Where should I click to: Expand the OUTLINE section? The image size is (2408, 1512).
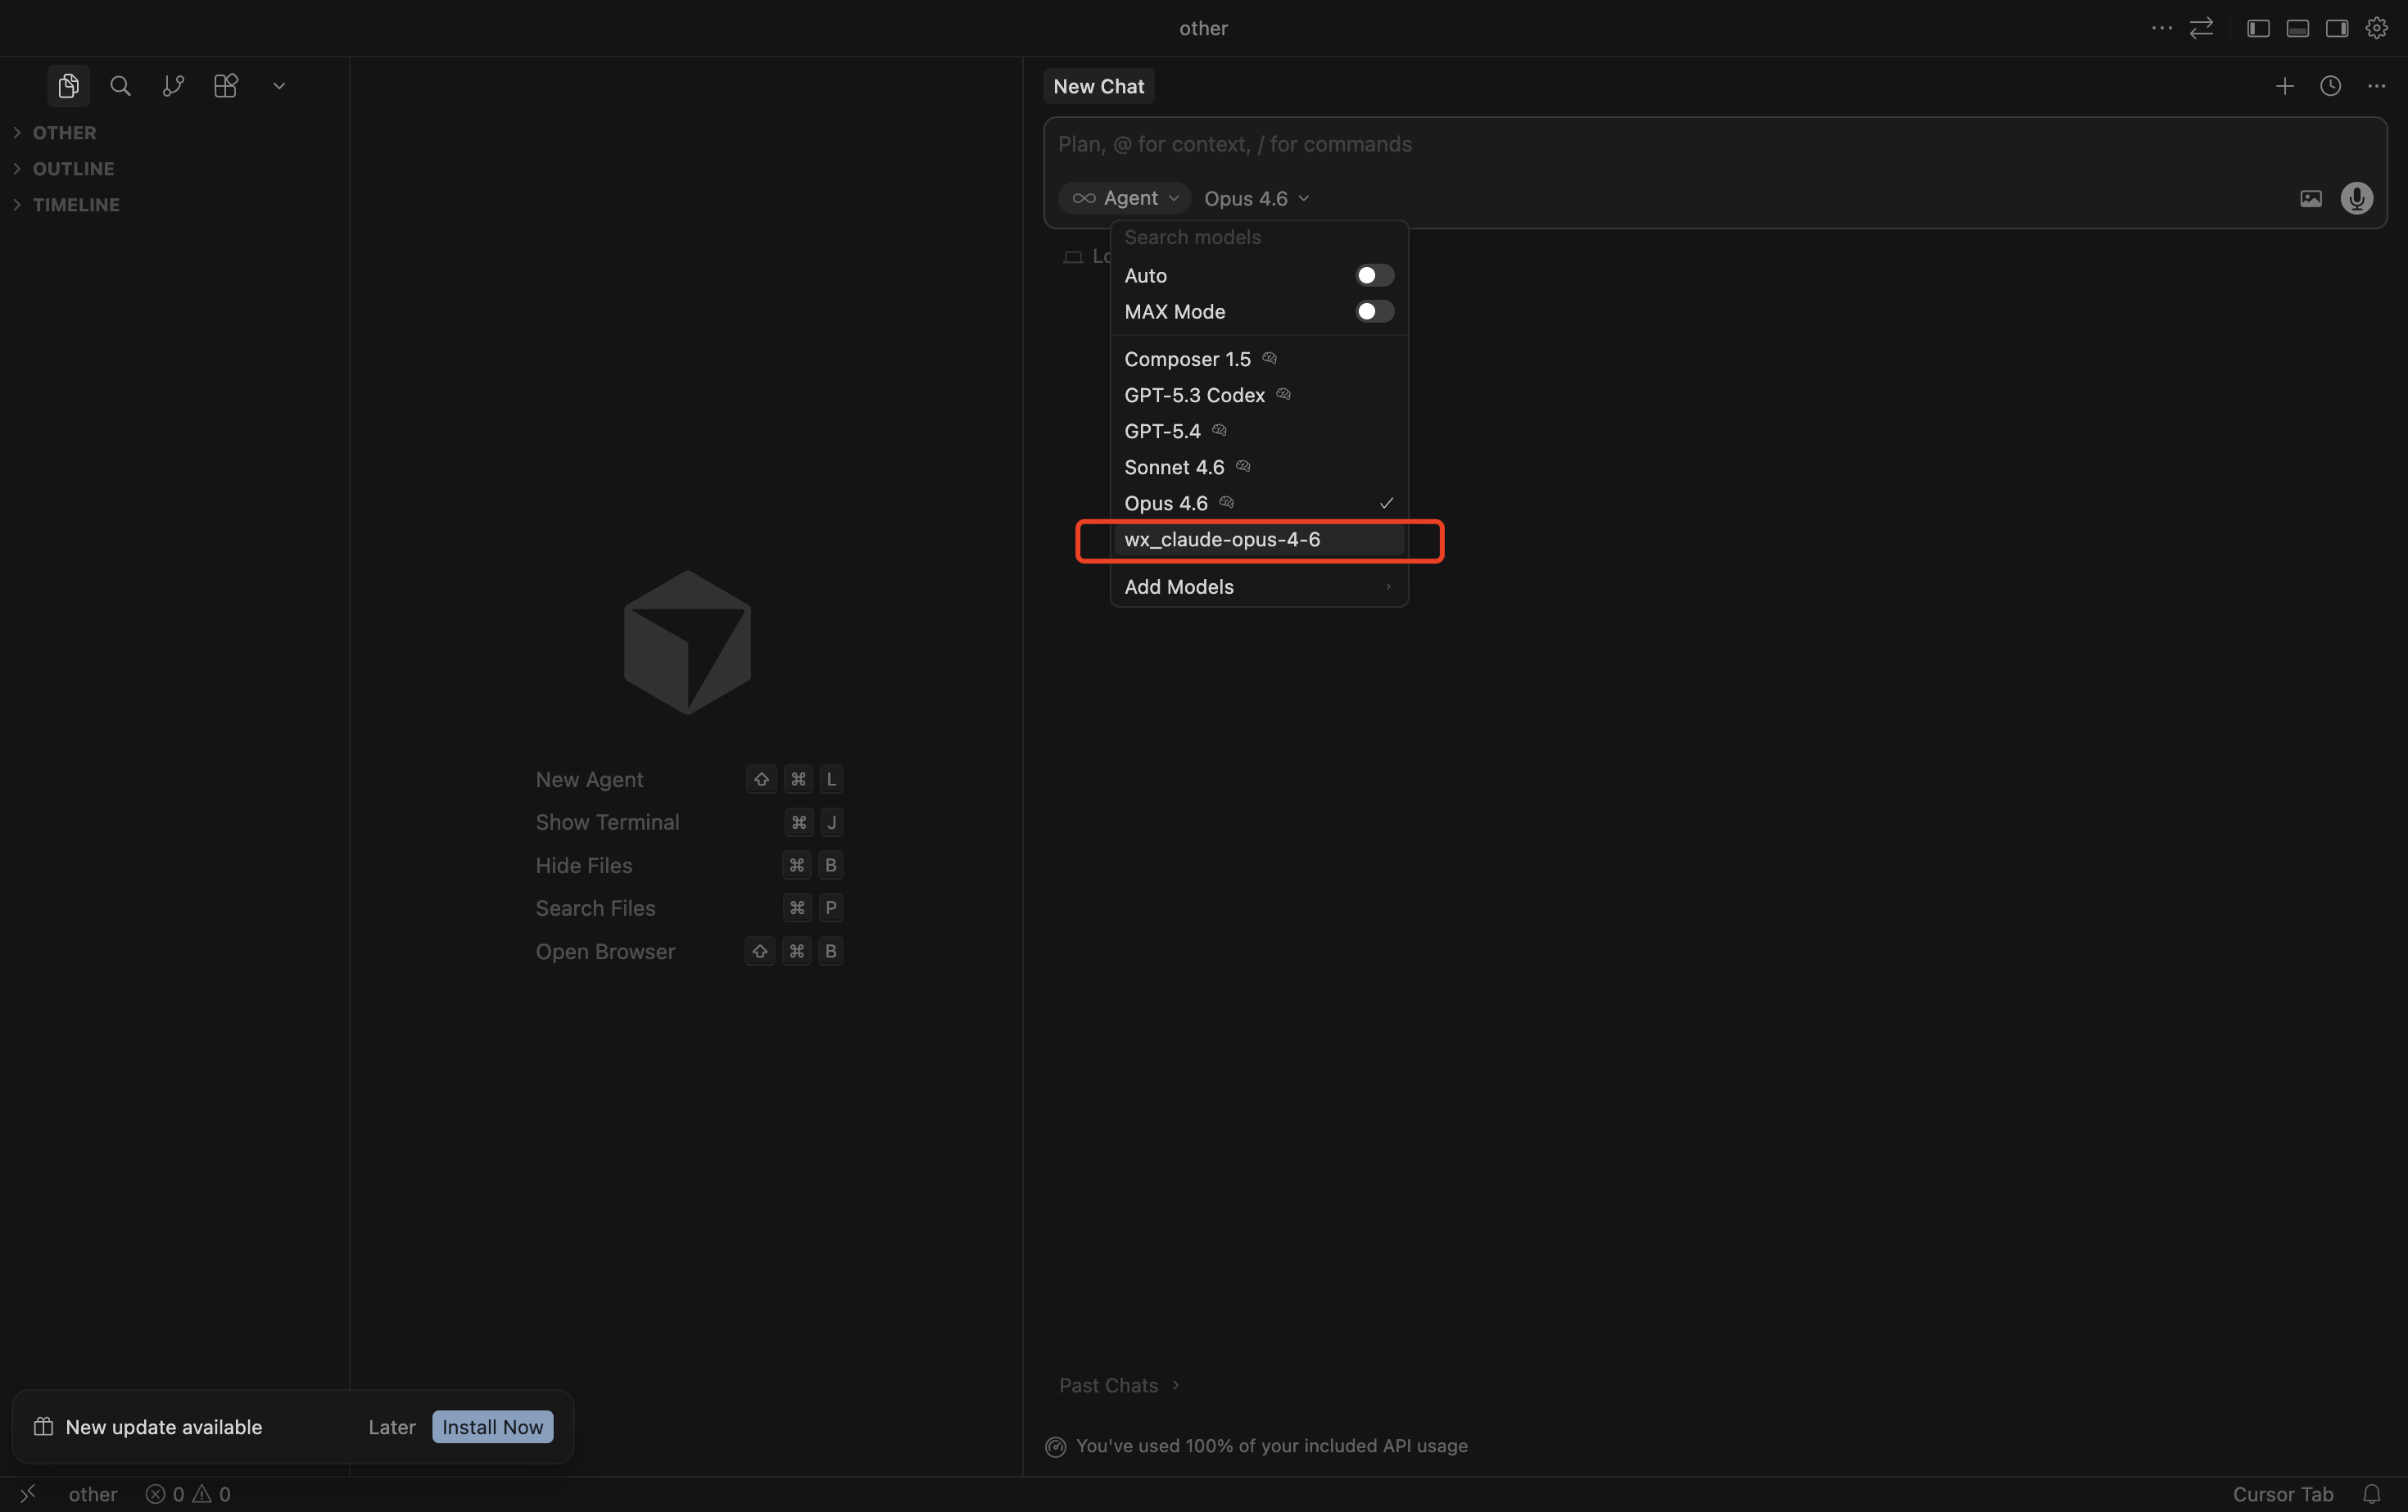coord(73,168)
